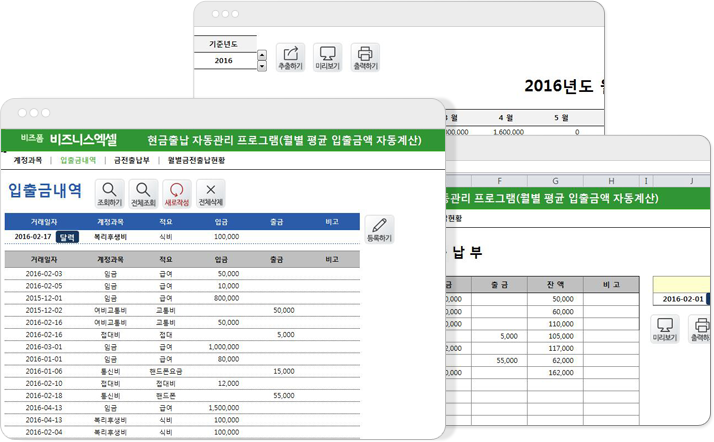Click the 2016-02-04 date row

pos(44,432)
